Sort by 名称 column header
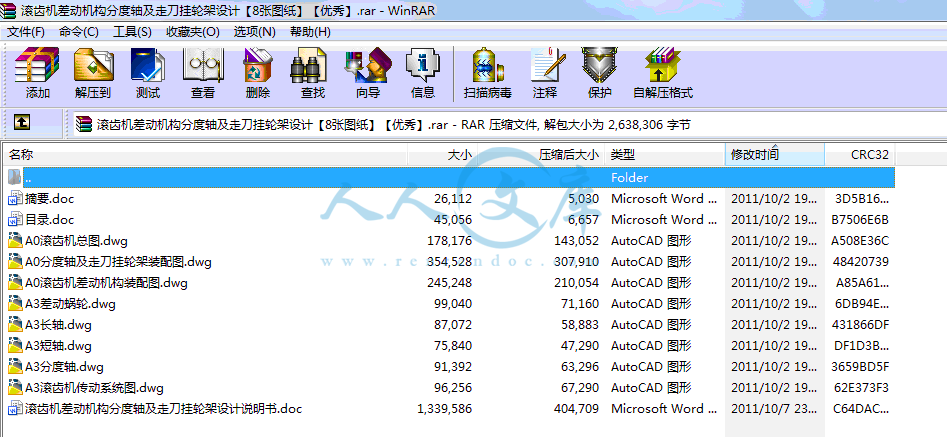 [205, 155]
